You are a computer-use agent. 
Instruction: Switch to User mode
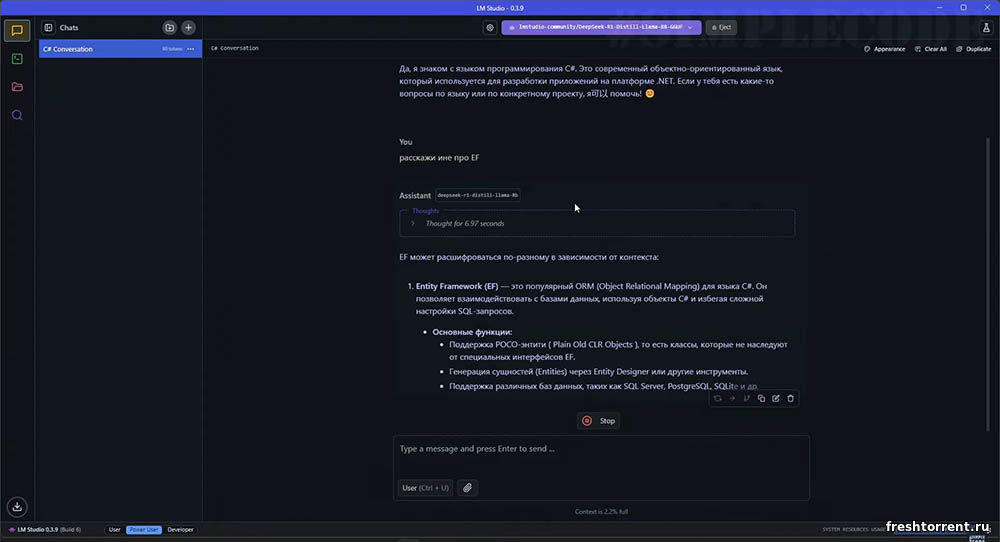(114, 529)
